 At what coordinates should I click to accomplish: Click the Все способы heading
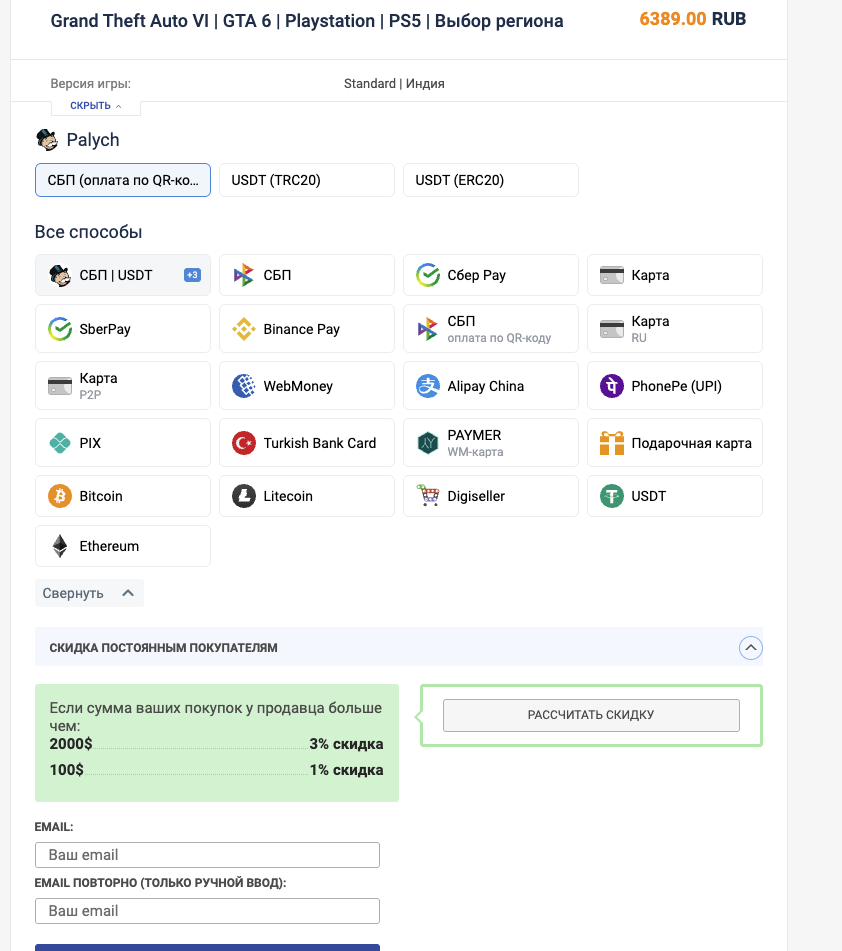pos(89,232)
